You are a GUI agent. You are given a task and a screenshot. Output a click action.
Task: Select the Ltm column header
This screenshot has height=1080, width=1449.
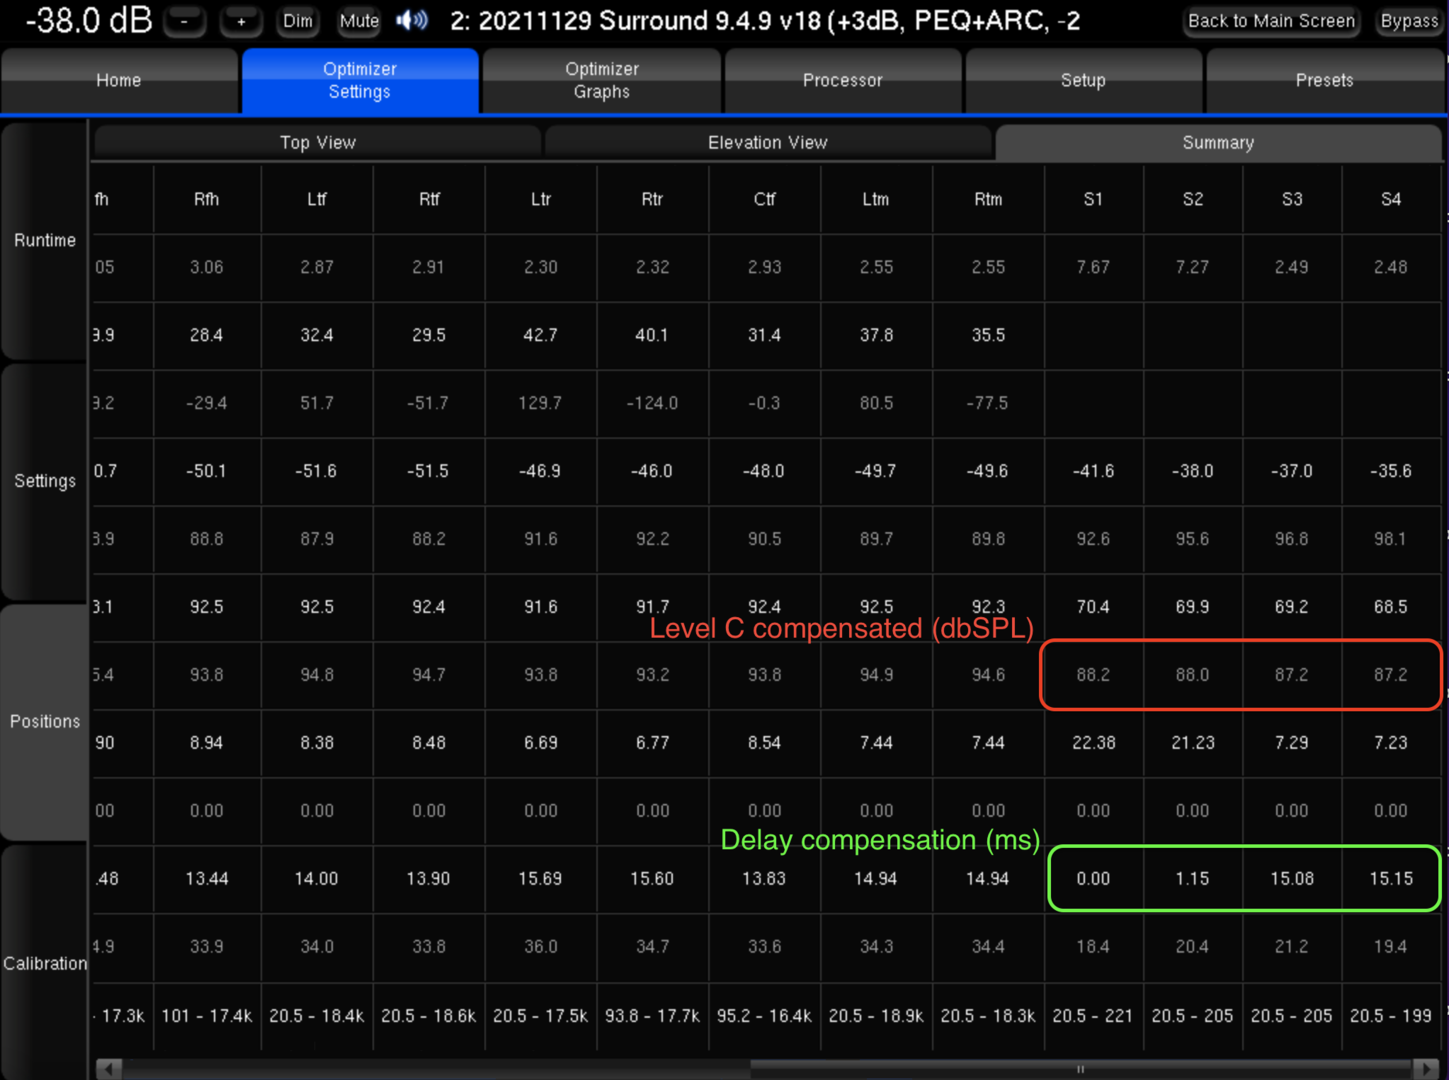tap(876, 199)
